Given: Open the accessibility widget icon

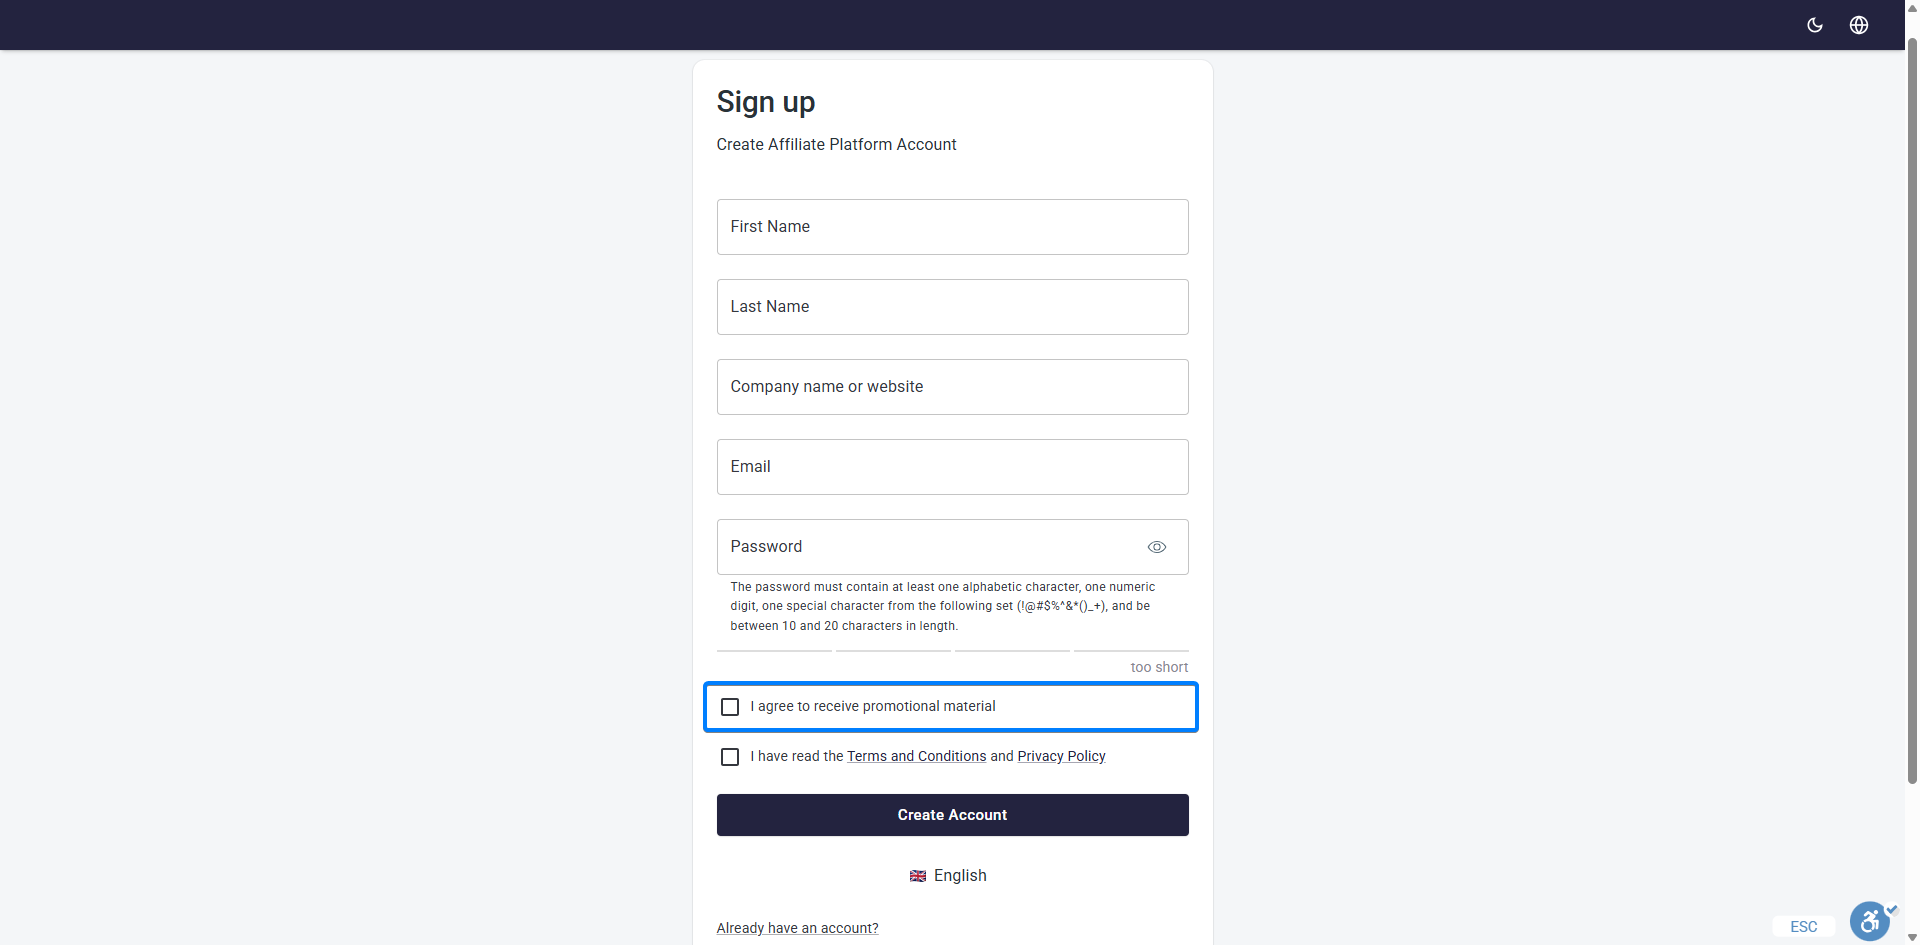Looking at the screenshot, I should [1869, 920].
